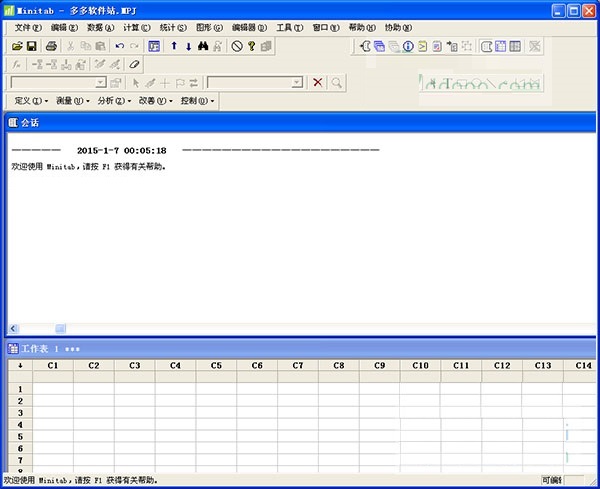Click the 工作表 1 worksheet title bar
The width and height of the screenshot is (600, 489).
[300, 349]
